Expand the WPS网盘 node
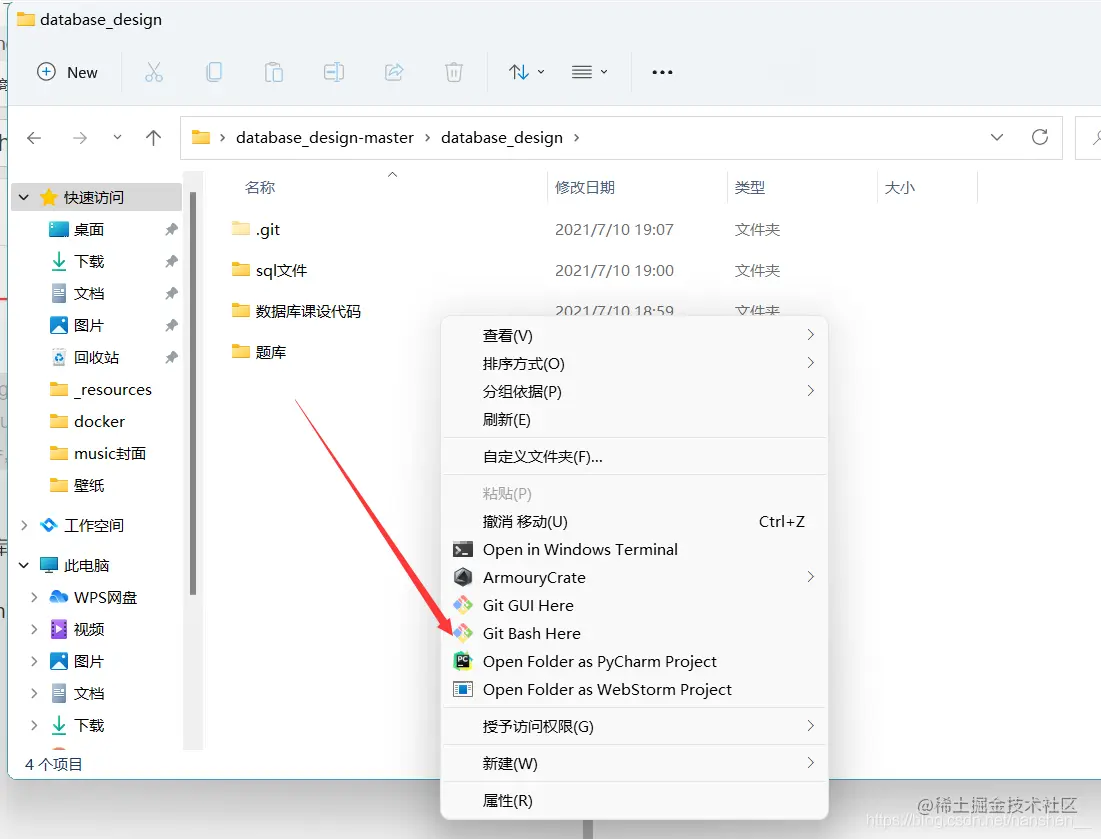Image resolution: width=1101 pixels, height=839 pixels. click(x=34, y=597)
